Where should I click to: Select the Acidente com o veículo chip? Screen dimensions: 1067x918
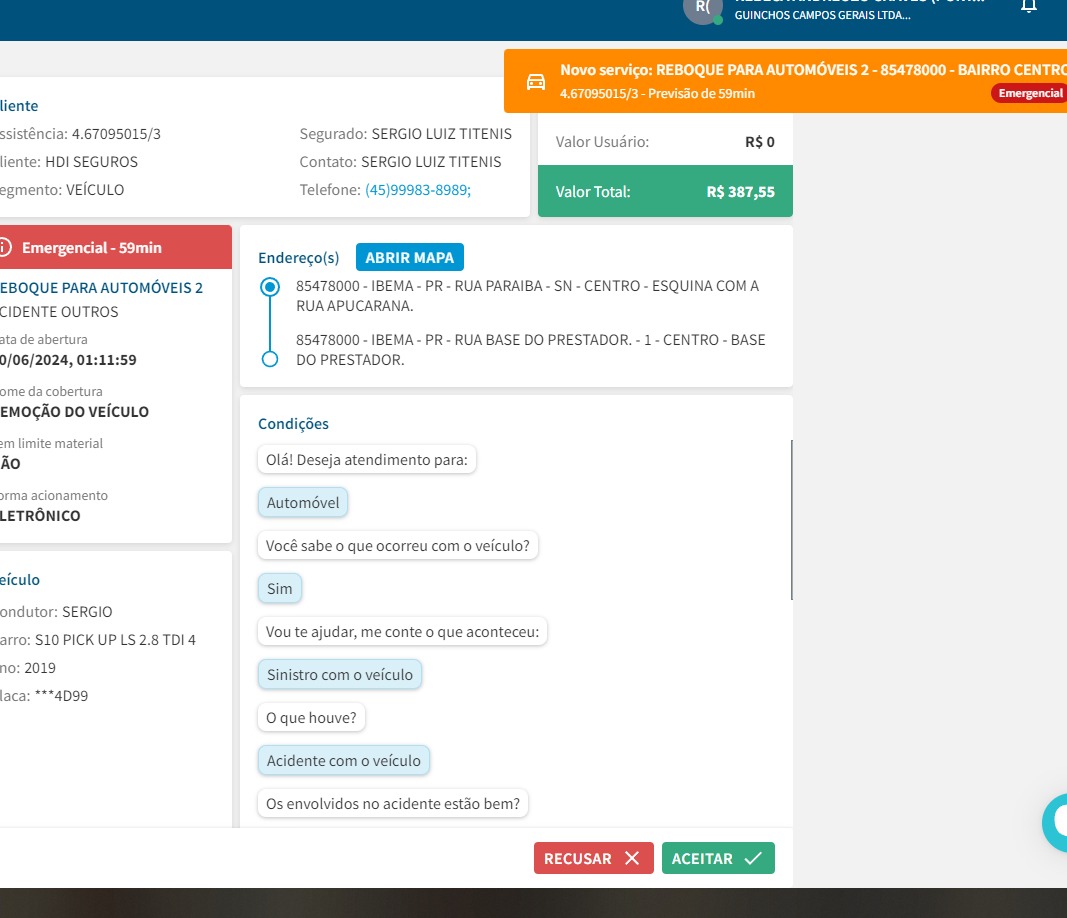pyautogui.click(x=344, y=760)
